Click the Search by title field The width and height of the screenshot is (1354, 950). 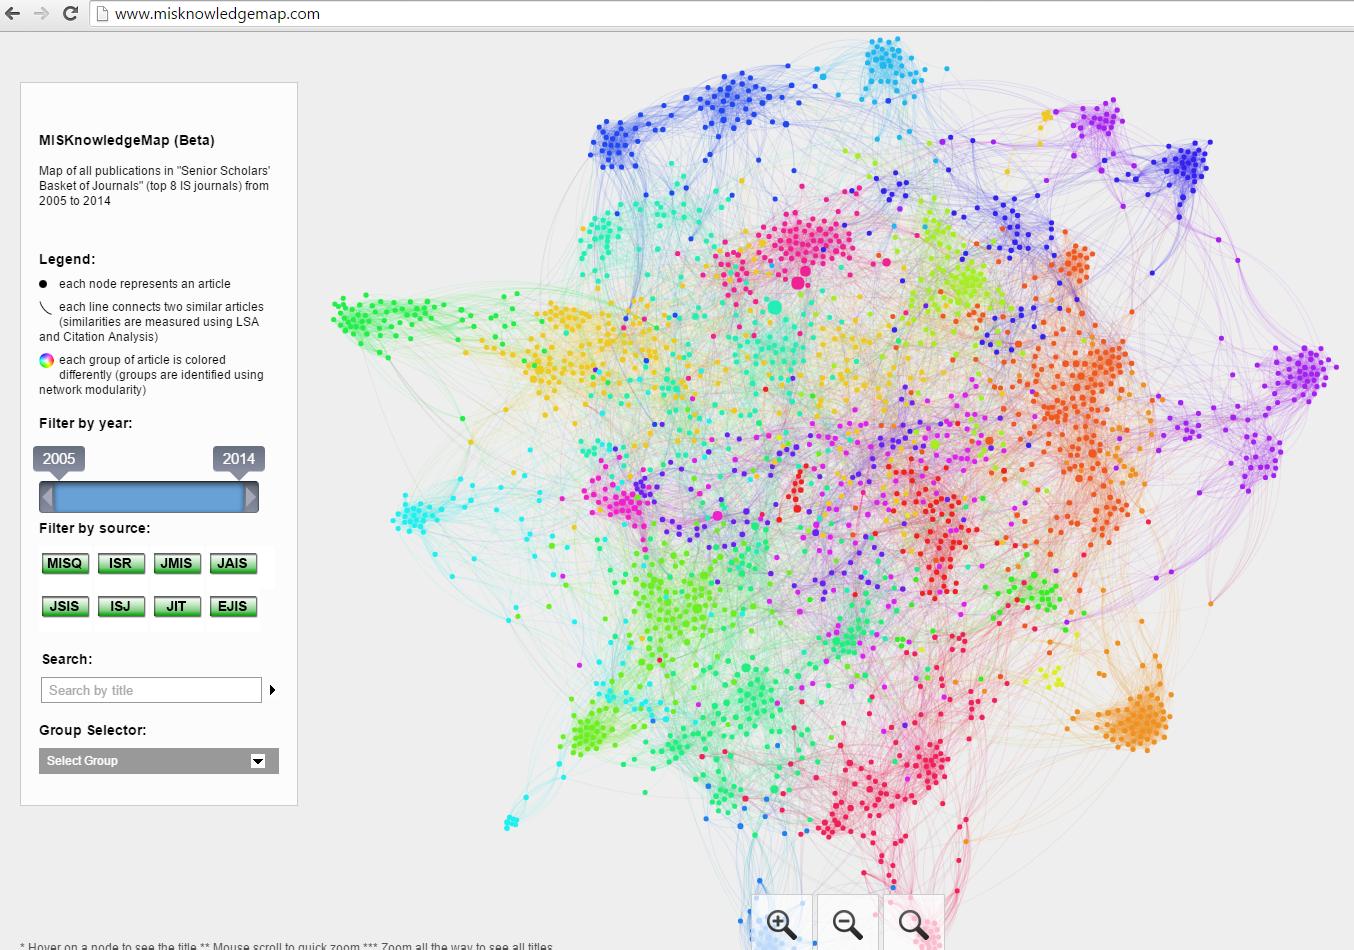[x=151, y=690]
